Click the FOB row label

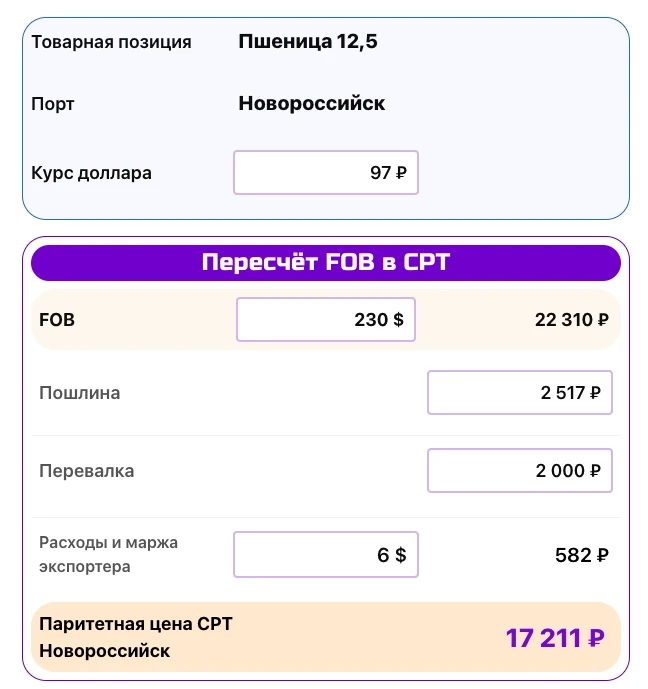point(57,321)
